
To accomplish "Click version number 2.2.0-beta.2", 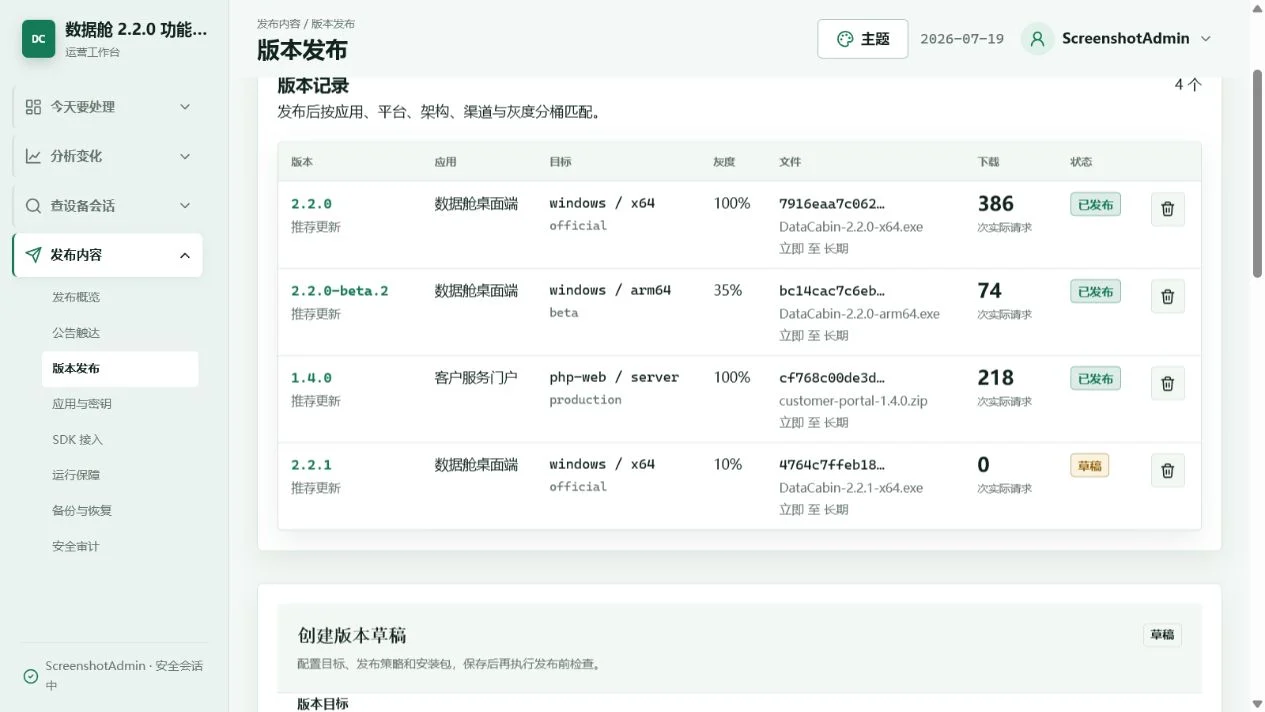I will [x=339, y=291].
